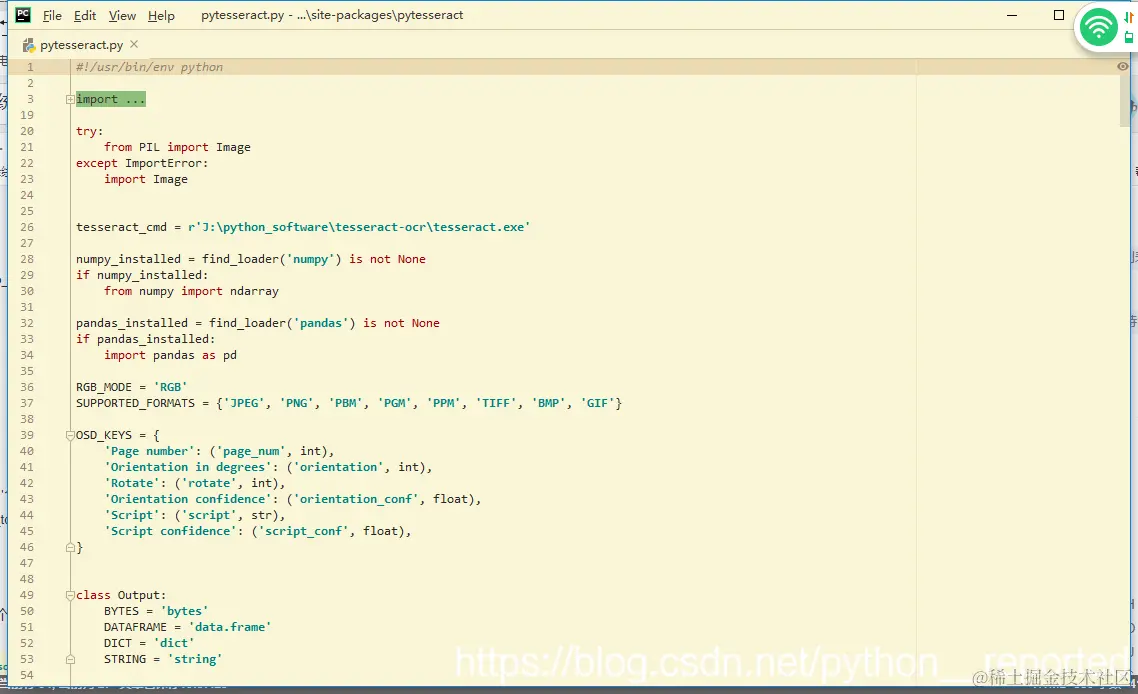Click 'from PIL import Image' line
1138x694 pixels.
[177, 147]
